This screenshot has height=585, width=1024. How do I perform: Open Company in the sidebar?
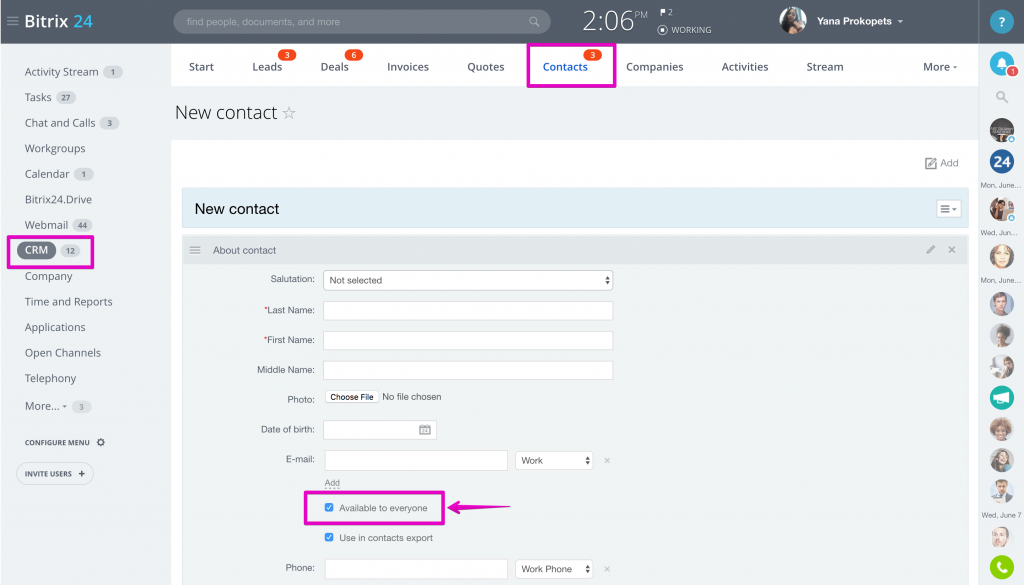48,276
